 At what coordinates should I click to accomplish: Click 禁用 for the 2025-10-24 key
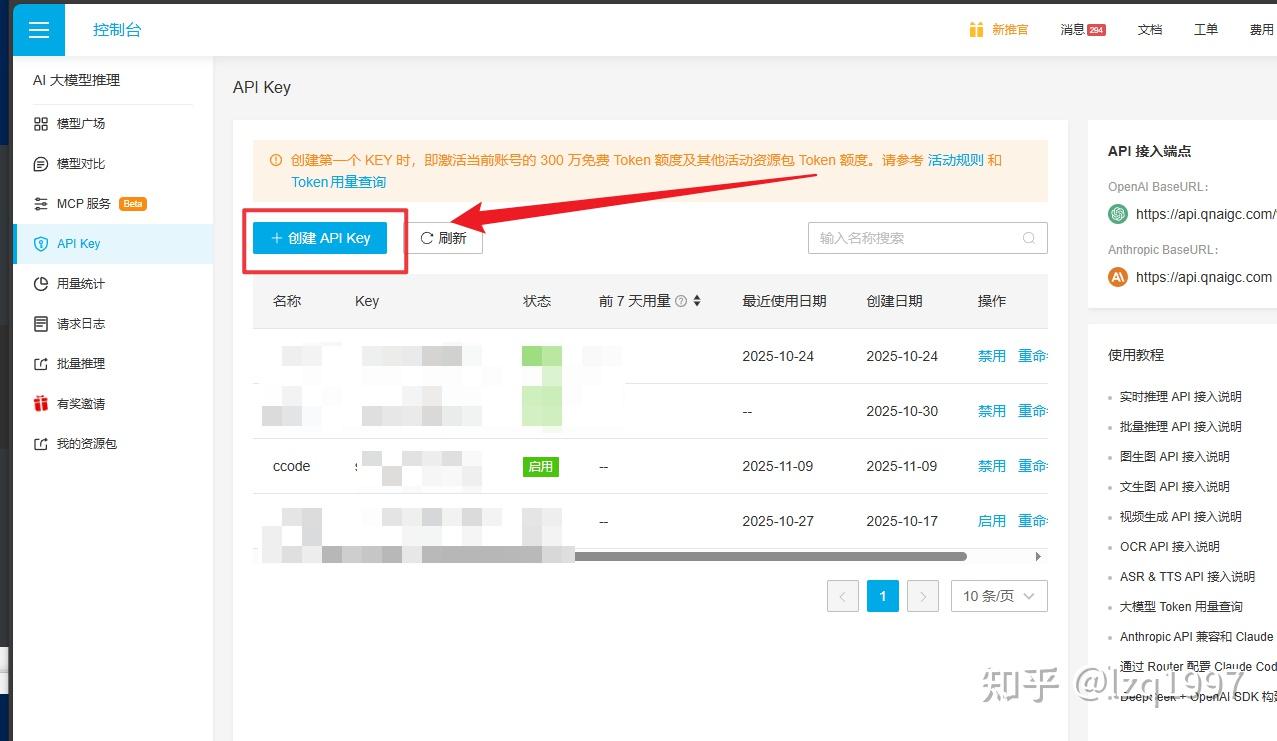992,356
